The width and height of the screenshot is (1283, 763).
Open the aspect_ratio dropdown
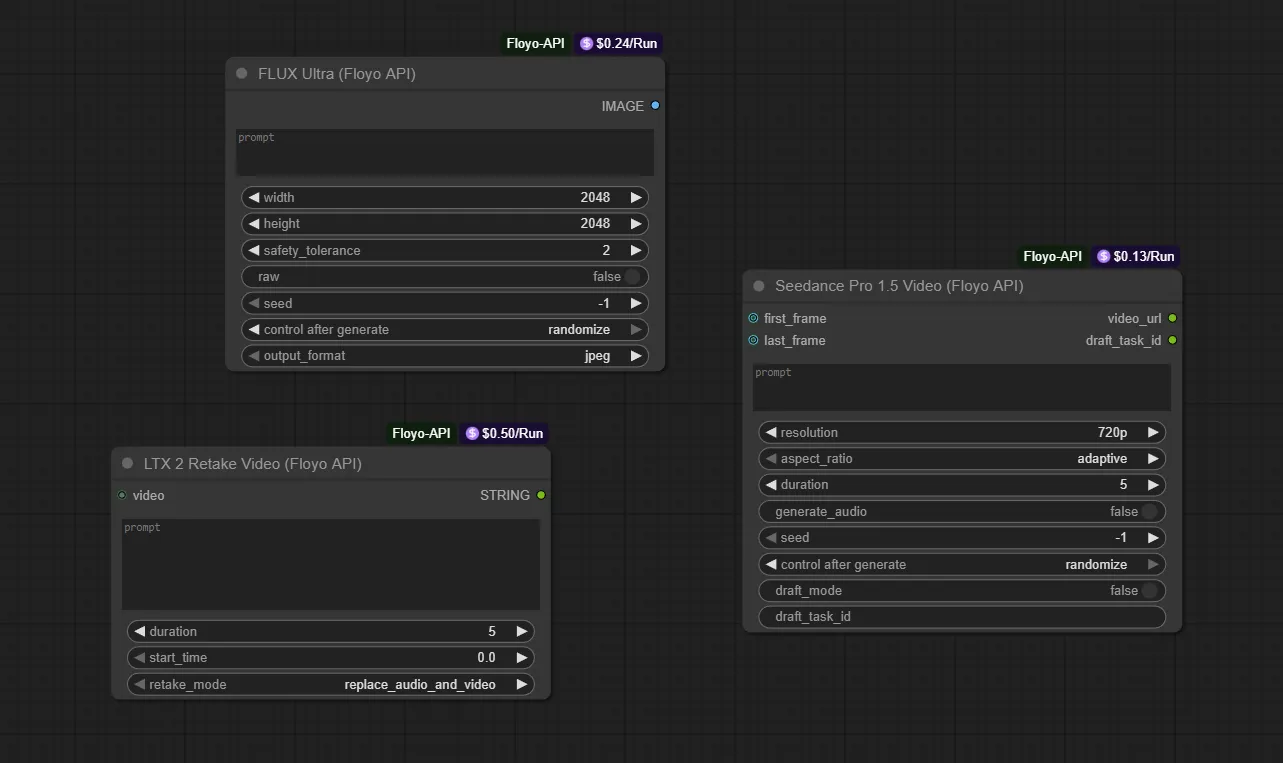pyautogui.click(x=962, y=458)
